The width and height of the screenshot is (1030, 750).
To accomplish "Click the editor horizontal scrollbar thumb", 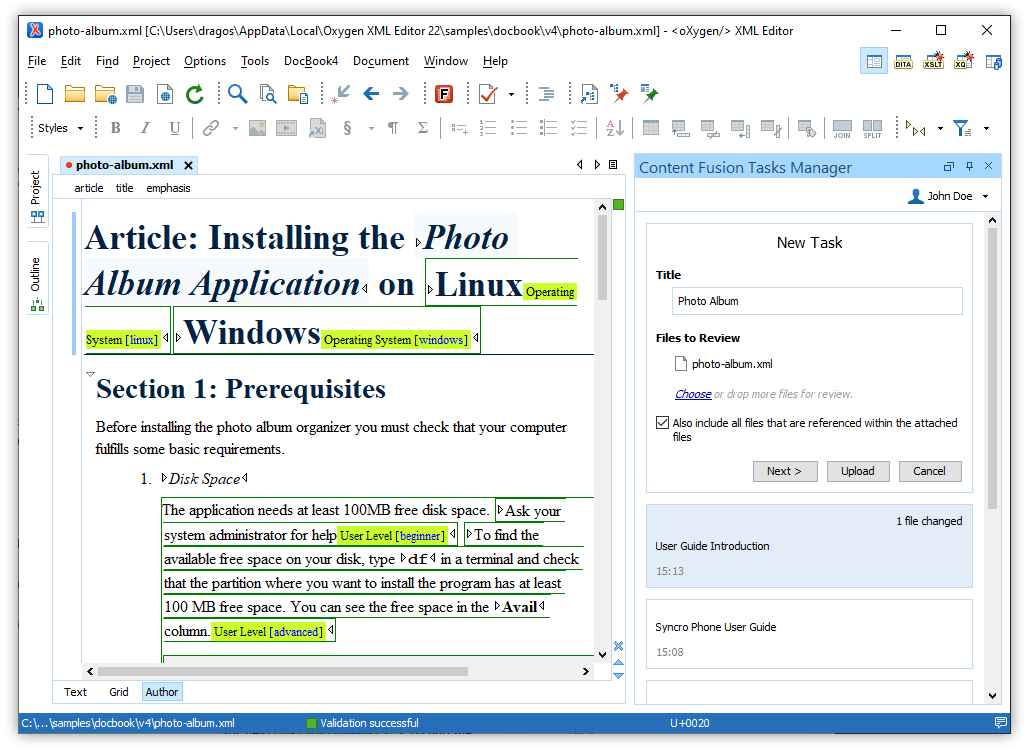I will click(282, 672).
